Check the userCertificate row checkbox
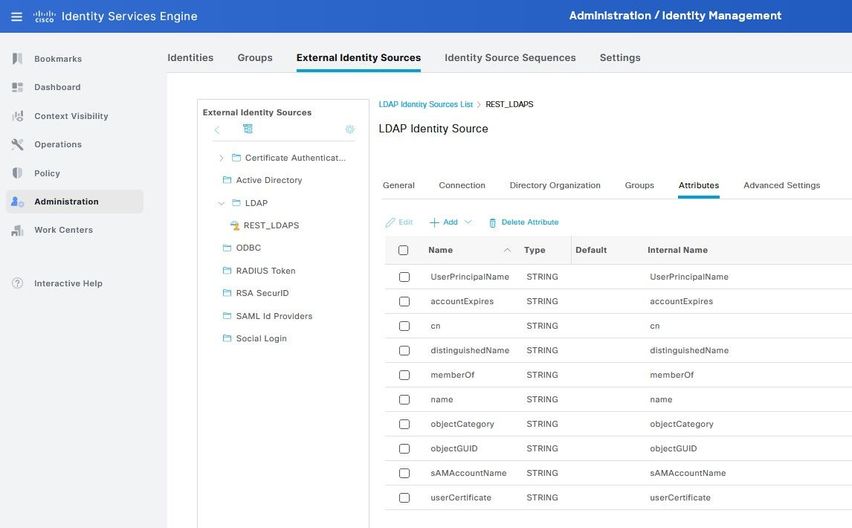 point(404,498)
